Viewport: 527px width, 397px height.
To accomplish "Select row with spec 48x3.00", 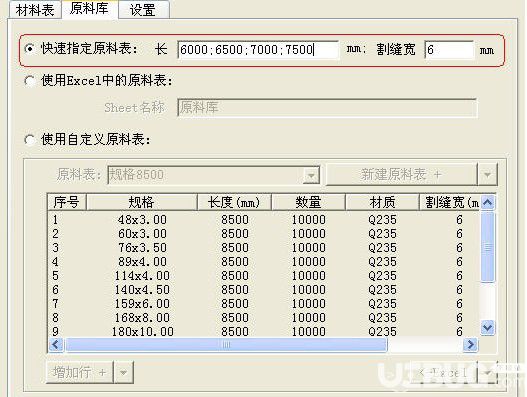I will [x=264, y=220].
